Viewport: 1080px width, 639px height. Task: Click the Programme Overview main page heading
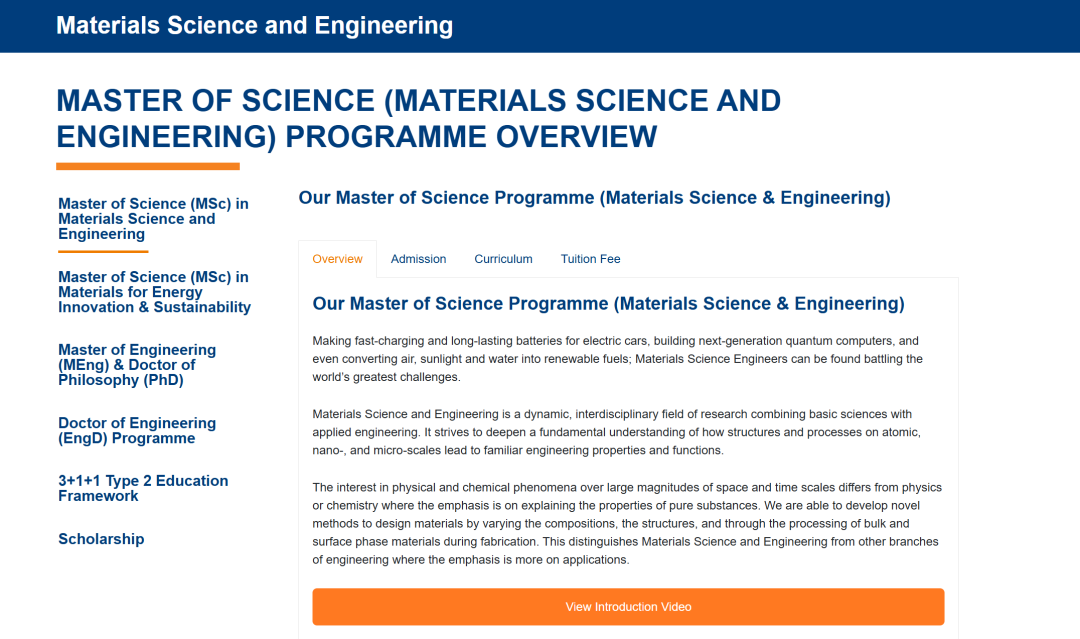(418, 118)
